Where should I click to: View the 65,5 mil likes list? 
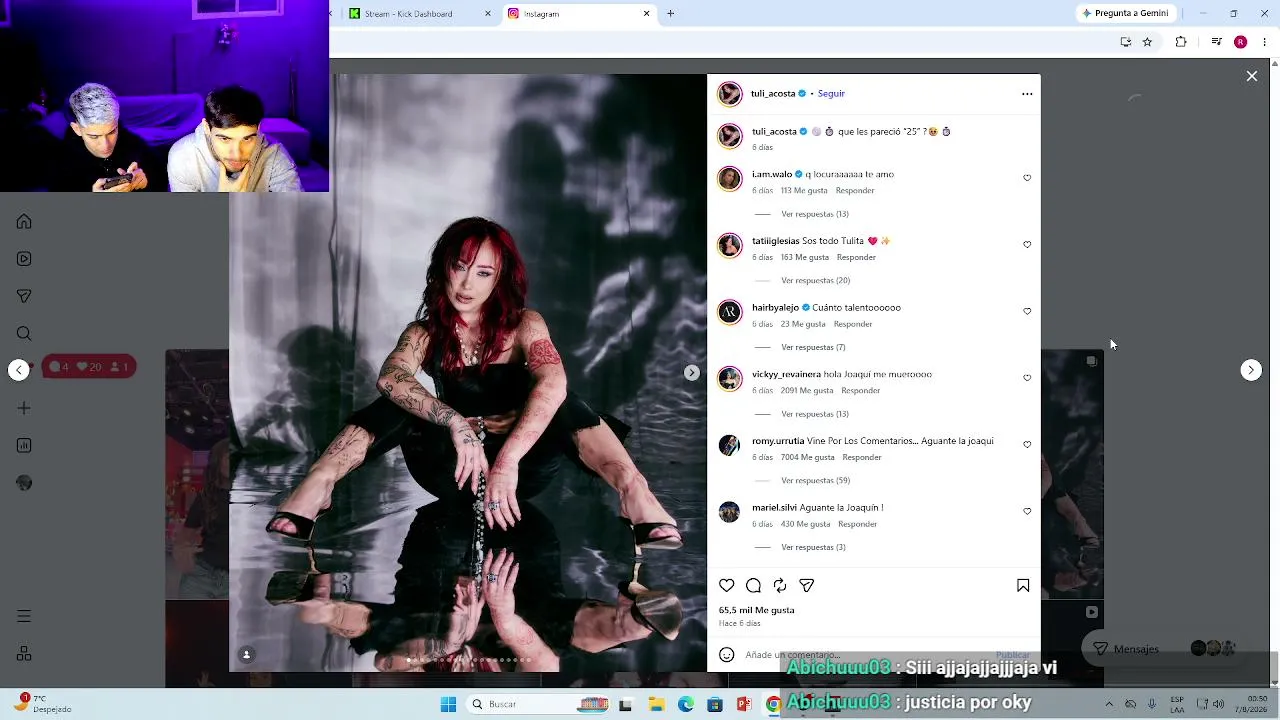coord(756,610)
